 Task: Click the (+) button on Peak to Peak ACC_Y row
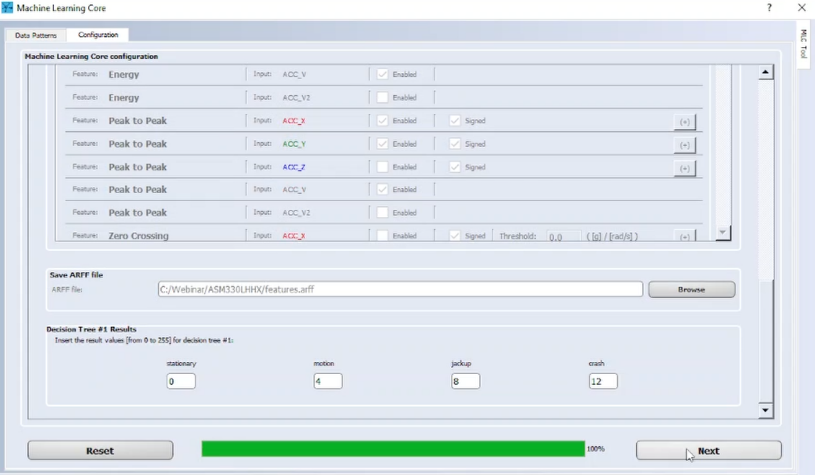click(685, 145)
